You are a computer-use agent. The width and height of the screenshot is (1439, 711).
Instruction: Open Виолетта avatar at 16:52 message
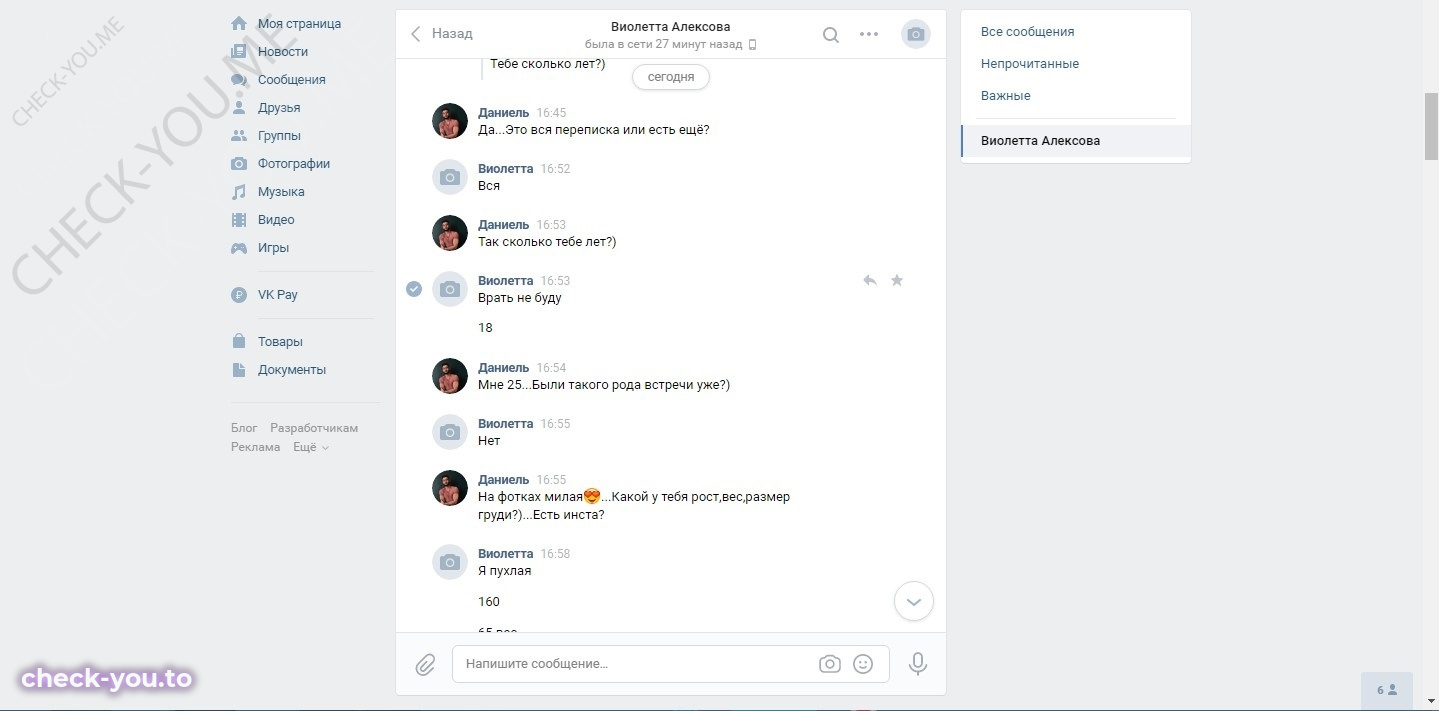pyautogui.click(x=450, y=177)
